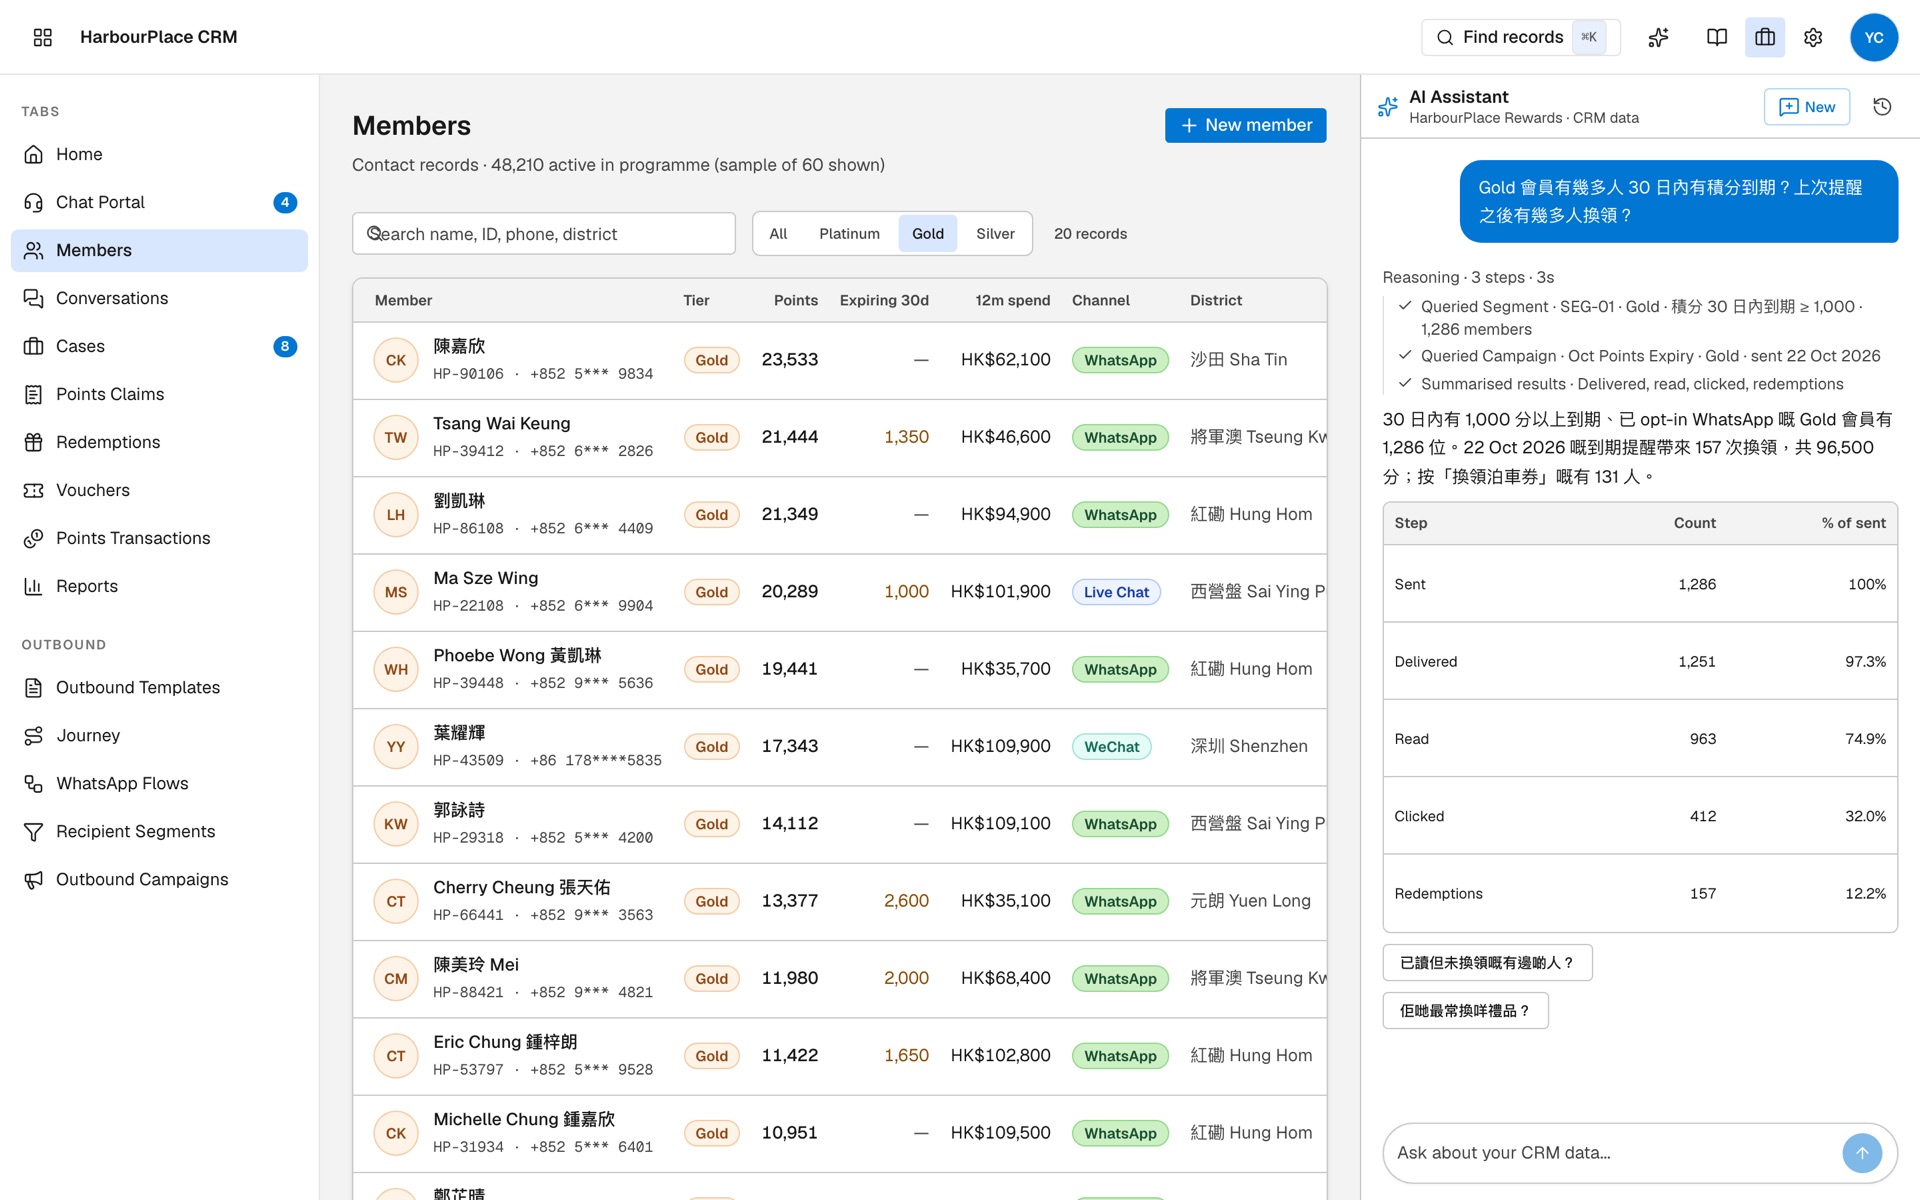Screen dimensions: 1920x1200
Task: Click the Vouchers ticket icon
Action: [x=34, y=490]
